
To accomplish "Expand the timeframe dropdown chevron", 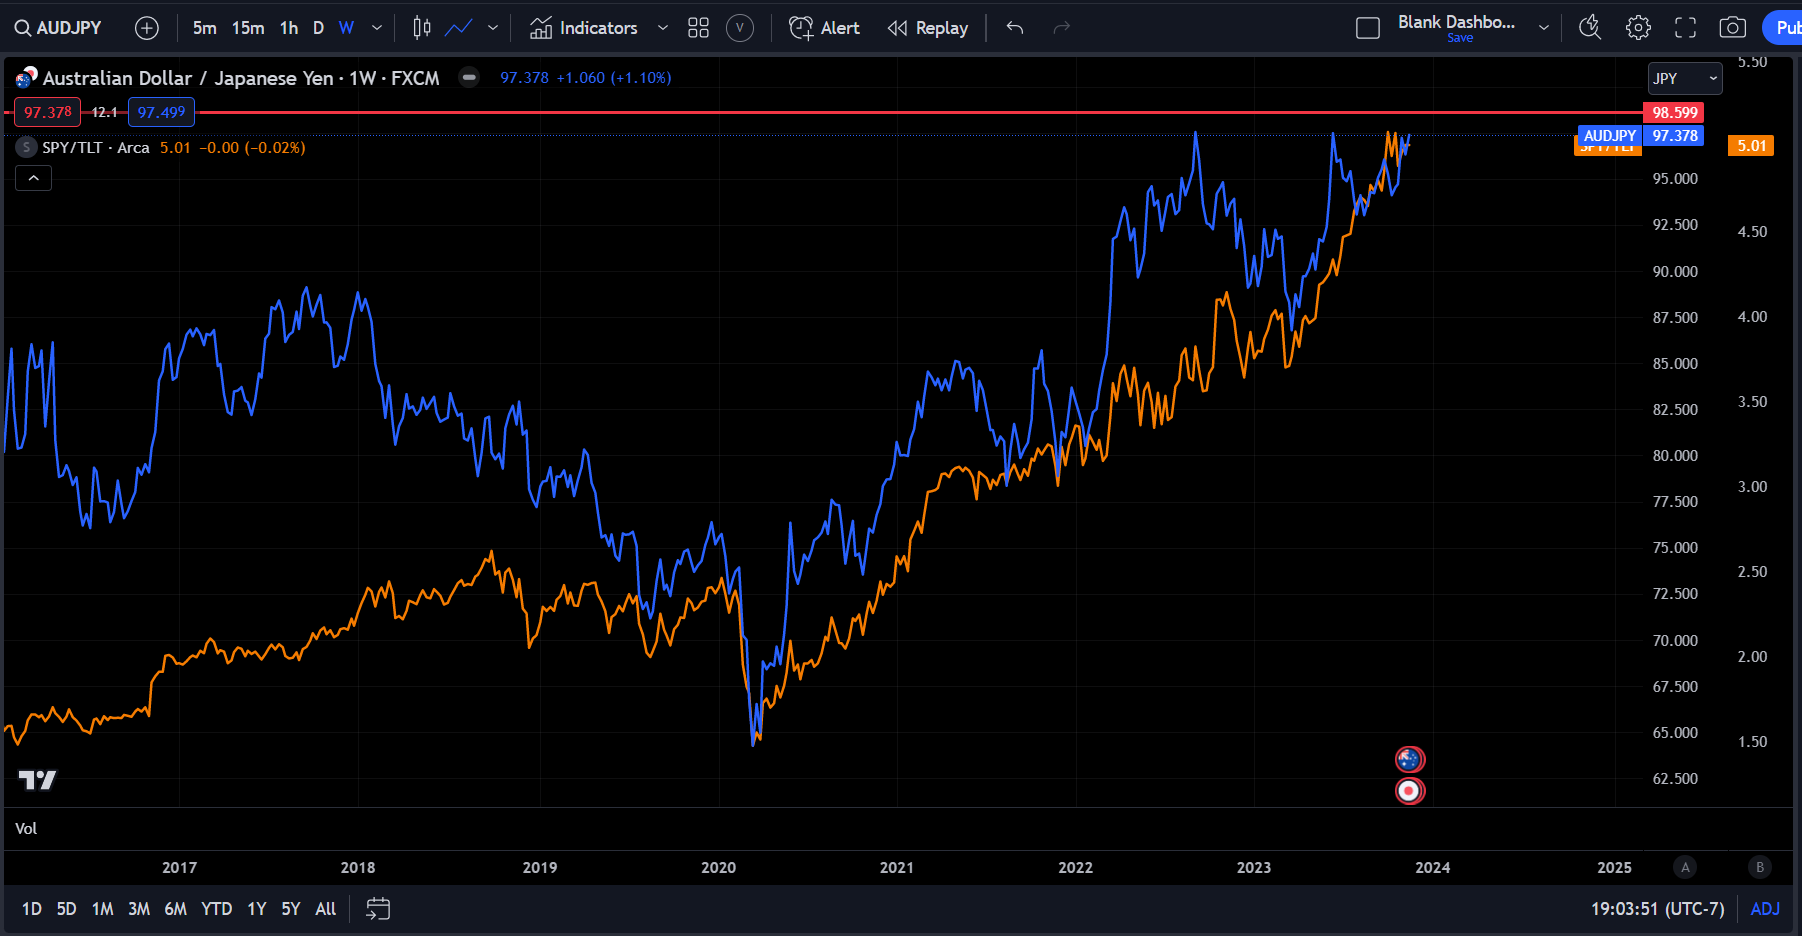I will [376, 27].
